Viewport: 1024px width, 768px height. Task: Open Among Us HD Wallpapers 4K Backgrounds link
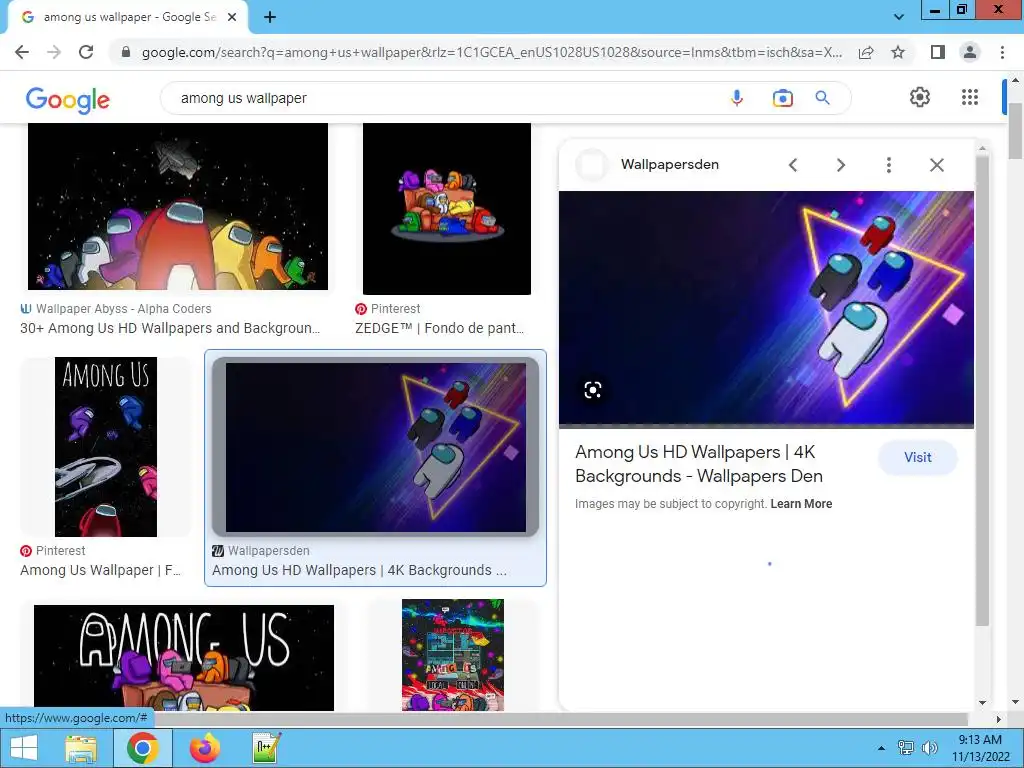click(x=359, y=570)
